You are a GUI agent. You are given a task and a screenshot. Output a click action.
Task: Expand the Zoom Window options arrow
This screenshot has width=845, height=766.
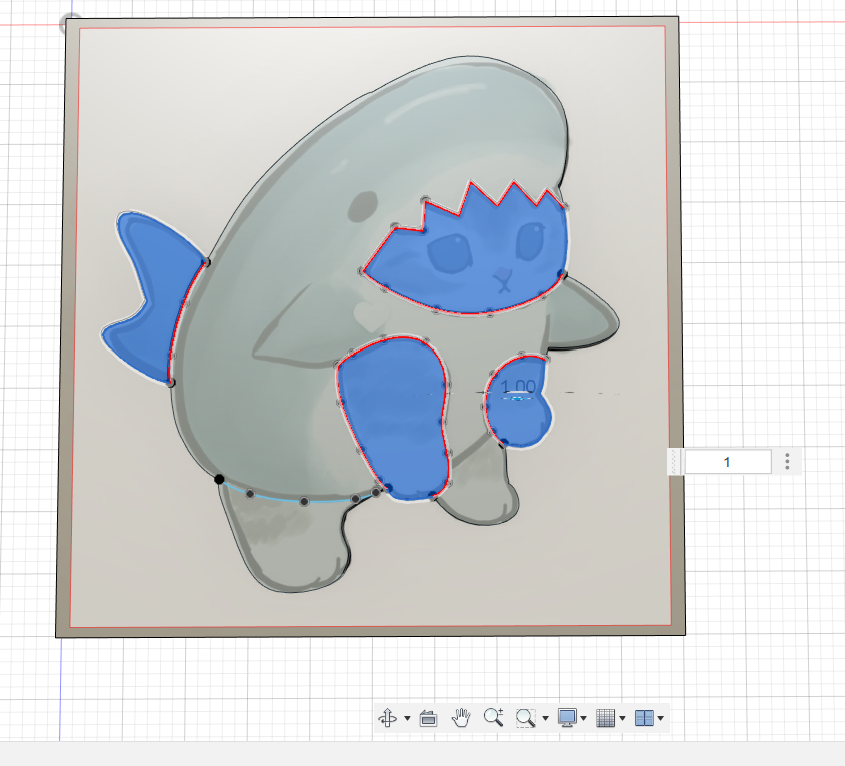(x=545, y=719)
